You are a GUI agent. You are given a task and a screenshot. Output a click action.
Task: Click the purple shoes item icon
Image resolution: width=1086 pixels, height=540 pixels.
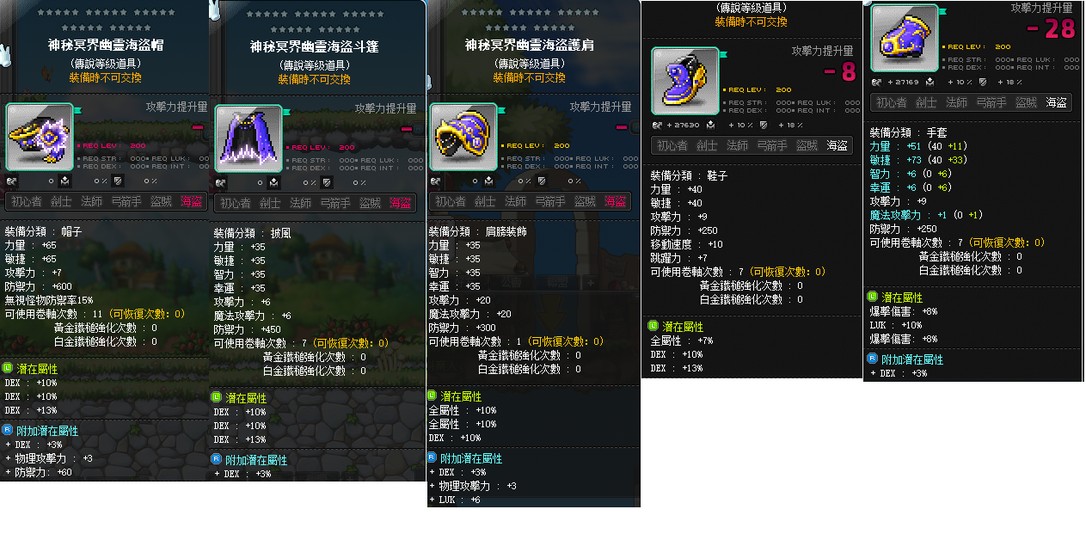pos(685,81)
